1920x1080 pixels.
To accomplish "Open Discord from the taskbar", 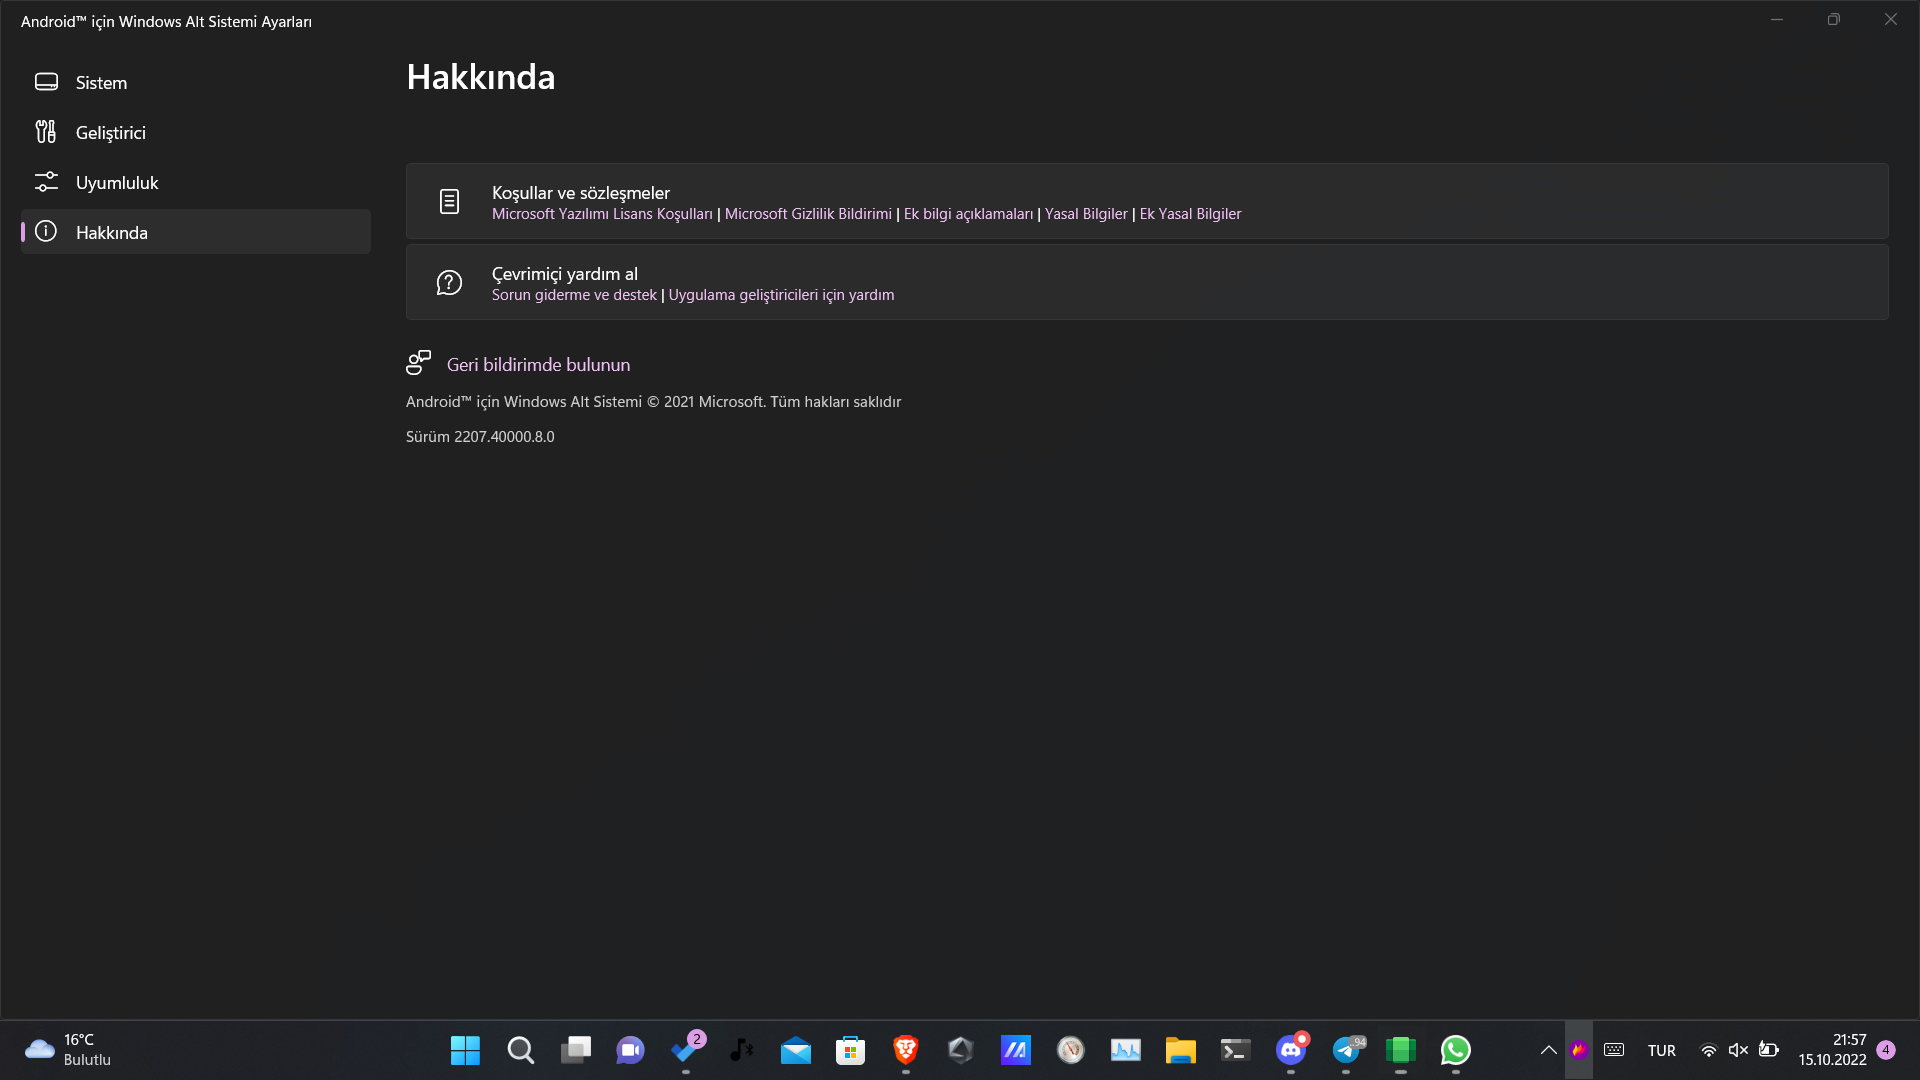I will click(x=1291, y=1050).
